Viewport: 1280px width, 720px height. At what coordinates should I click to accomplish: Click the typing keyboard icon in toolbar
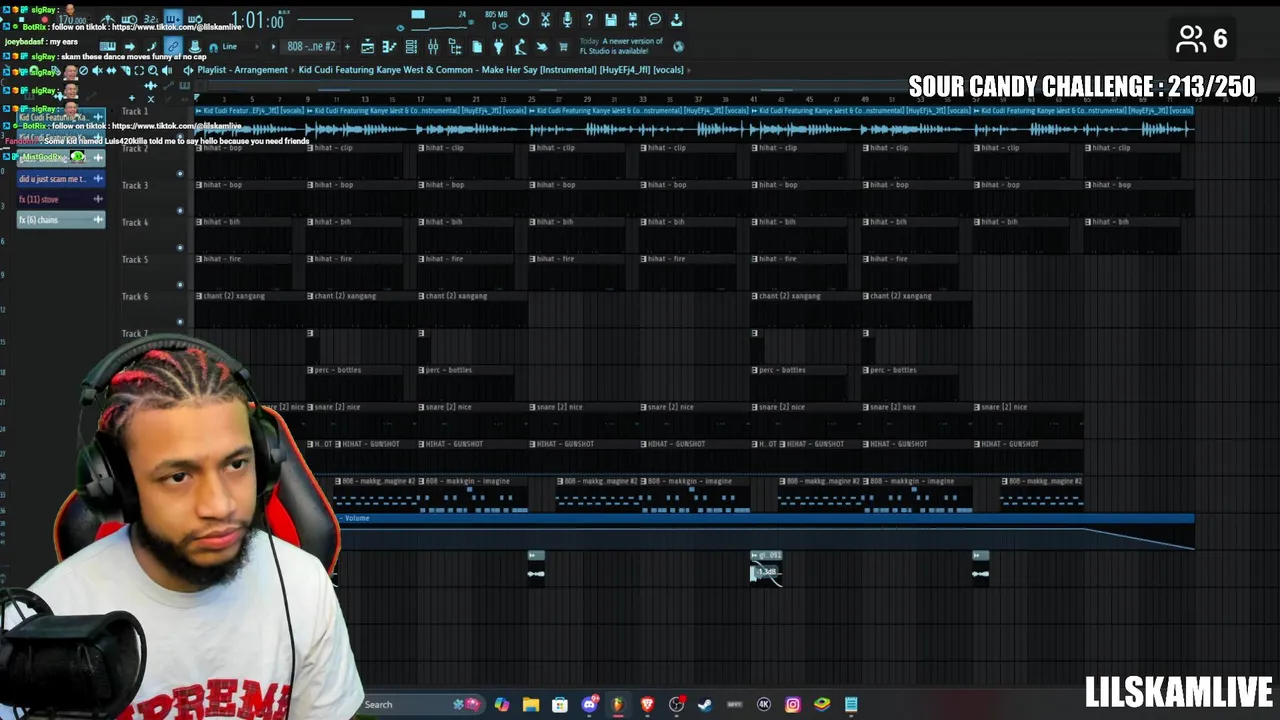pyautogui.click(x=108, y=46)
